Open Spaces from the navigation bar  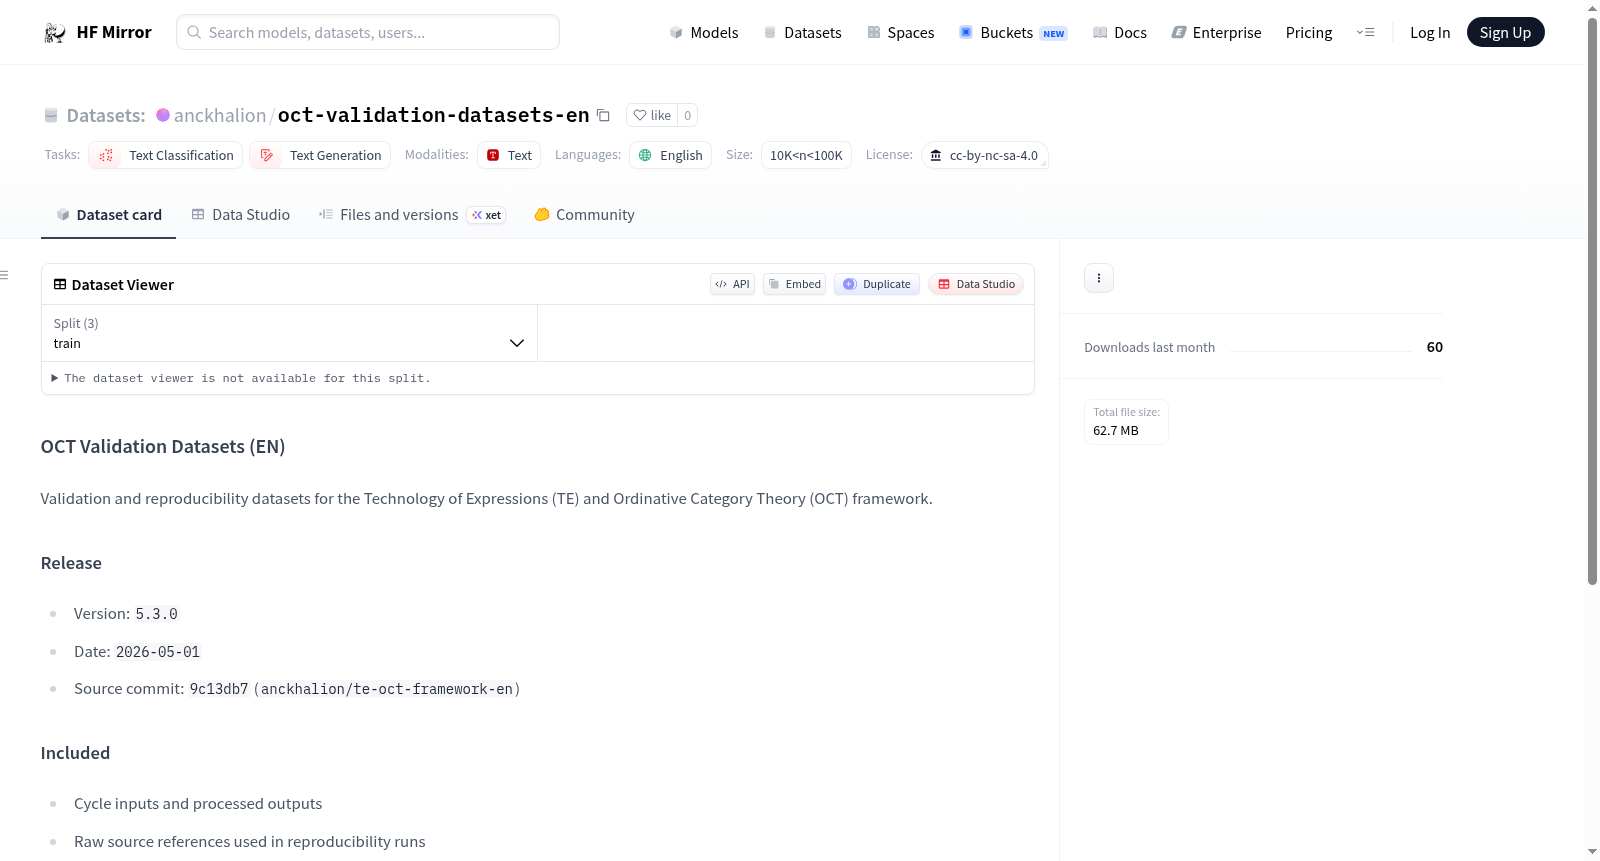click(x=900, y=33)
